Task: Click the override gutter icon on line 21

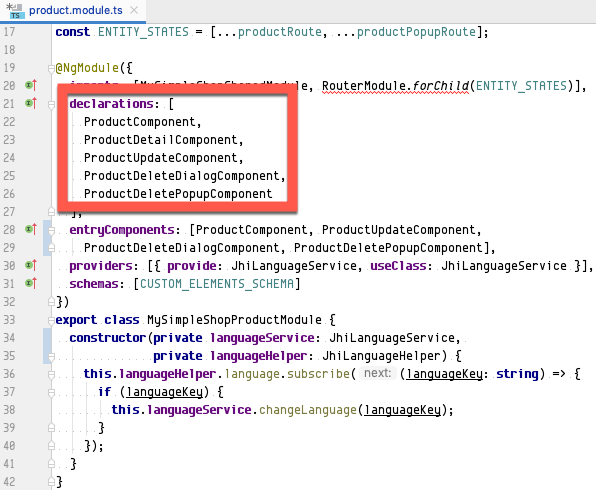Action: point(31,103)
